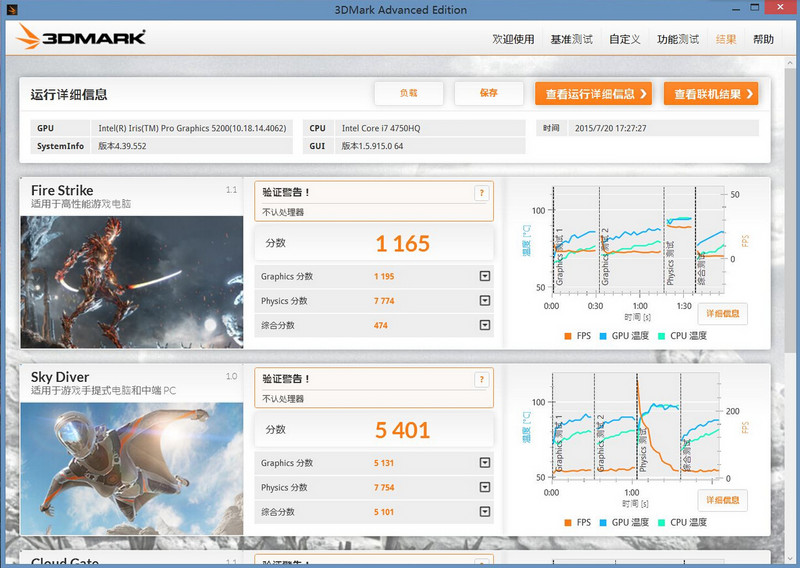Click 查看运行详细信息 orange button
The height and width of the screenshot is (568, 800).
point(593,94)
